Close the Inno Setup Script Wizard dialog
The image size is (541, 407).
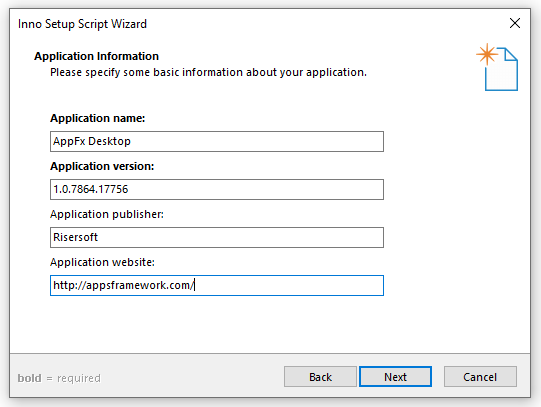[515, 23]
